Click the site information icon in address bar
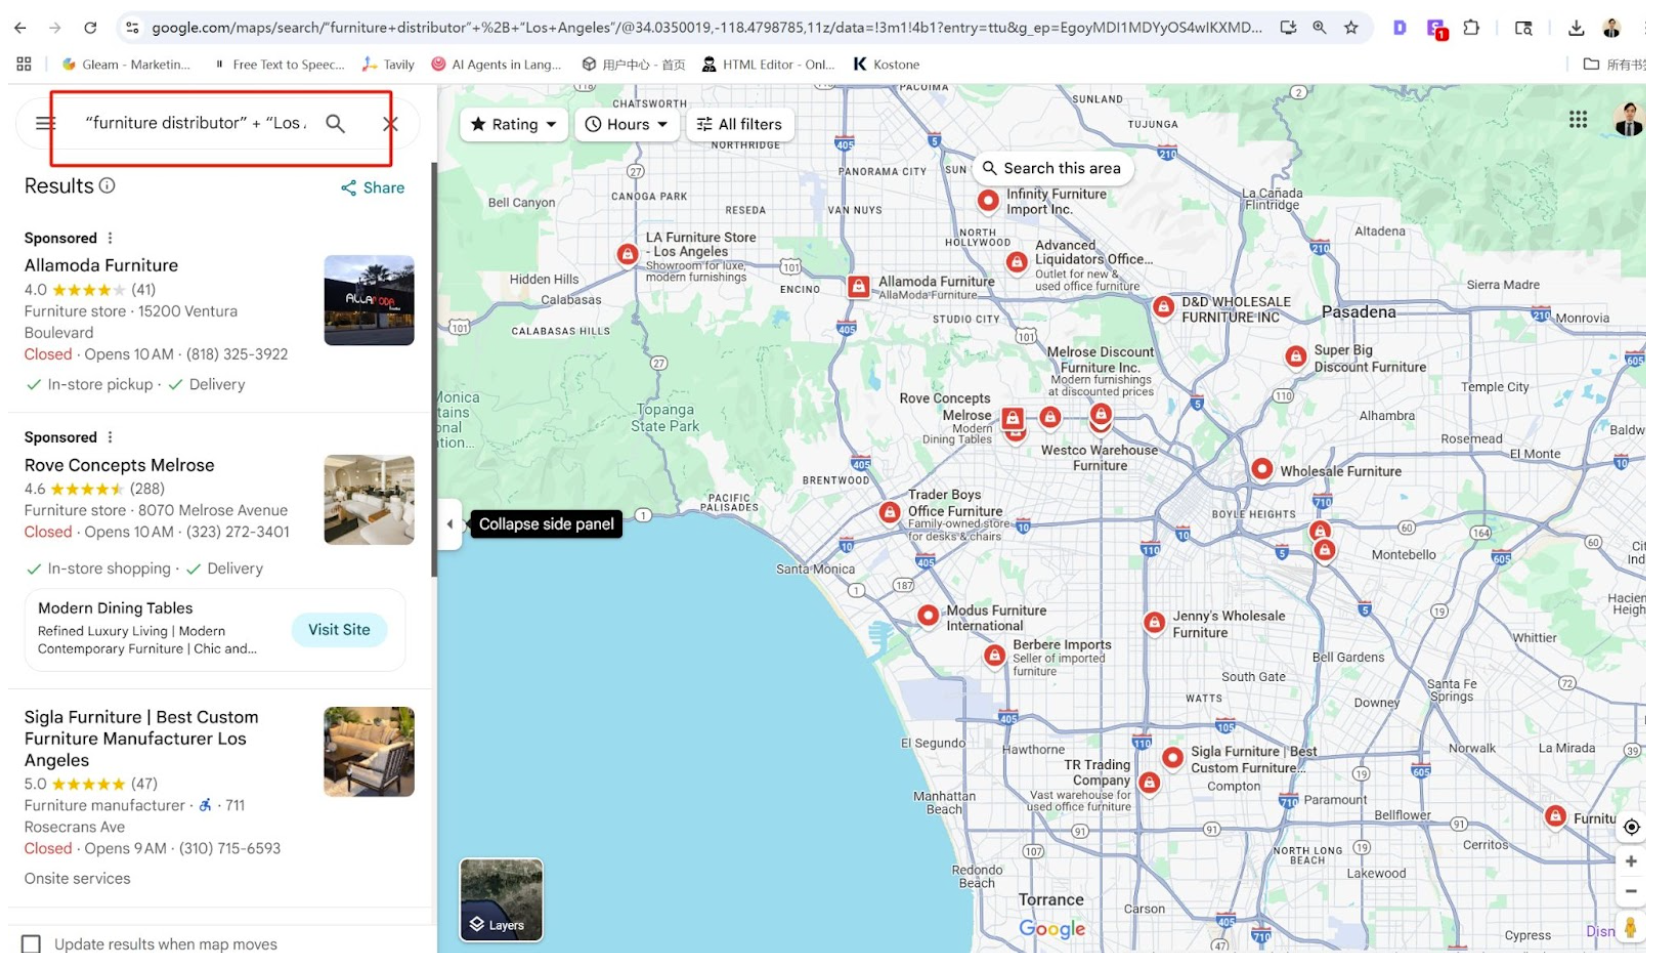1656x966 pixels. coord(132,28)
